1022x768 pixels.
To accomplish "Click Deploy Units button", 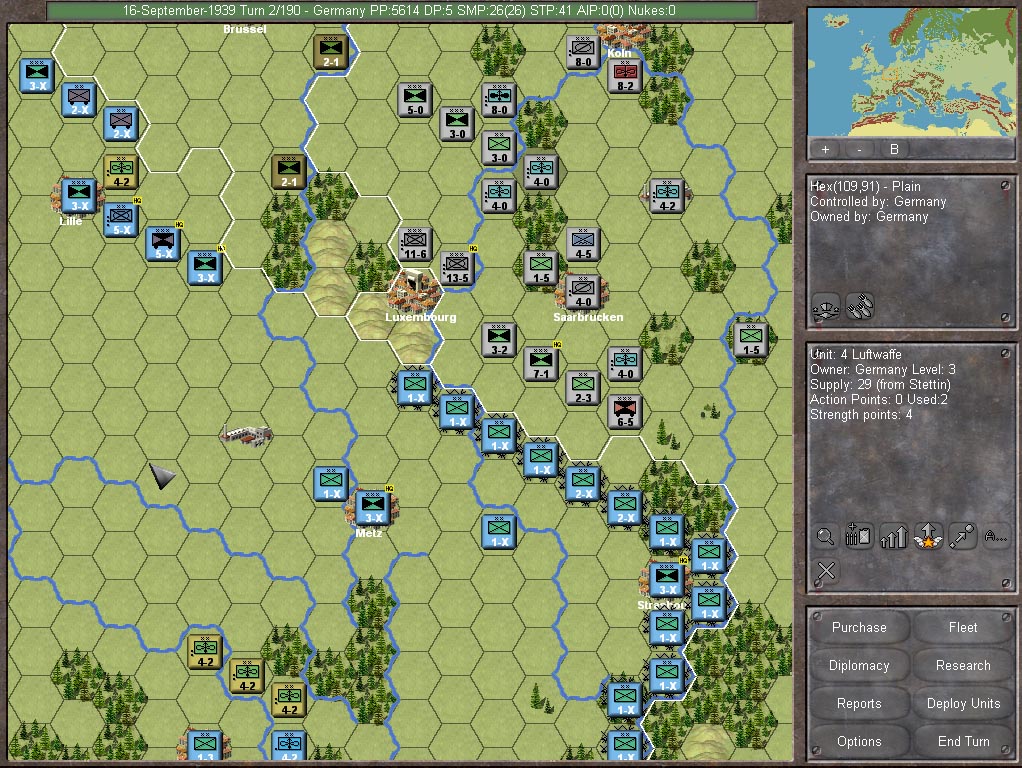I will point(963,703).
